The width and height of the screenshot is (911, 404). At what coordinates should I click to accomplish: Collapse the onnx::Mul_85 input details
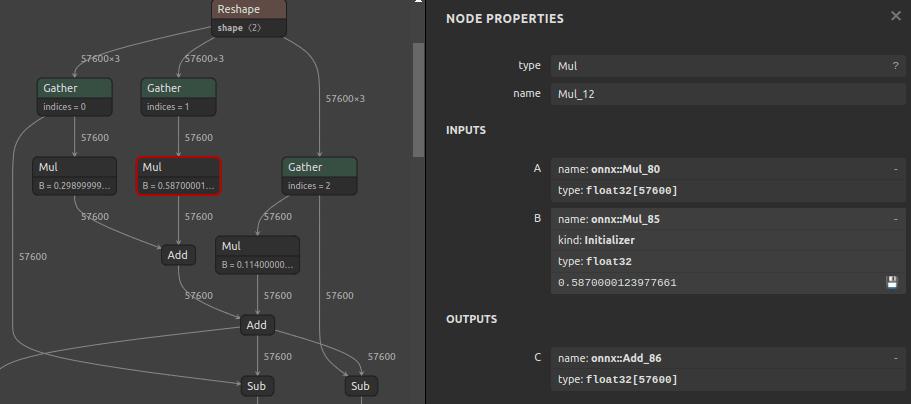click(895, 218)
